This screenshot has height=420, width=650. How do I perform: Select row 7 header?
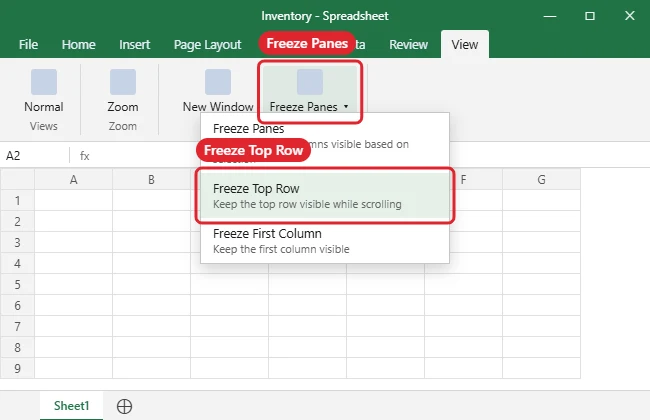(x=17, y=327)
